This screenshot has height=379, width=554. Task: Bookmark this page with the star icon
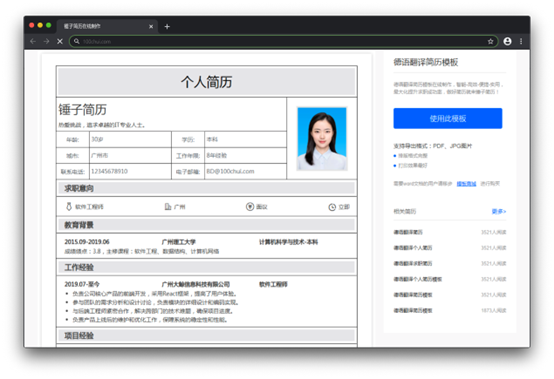click(x=490, y=41)
